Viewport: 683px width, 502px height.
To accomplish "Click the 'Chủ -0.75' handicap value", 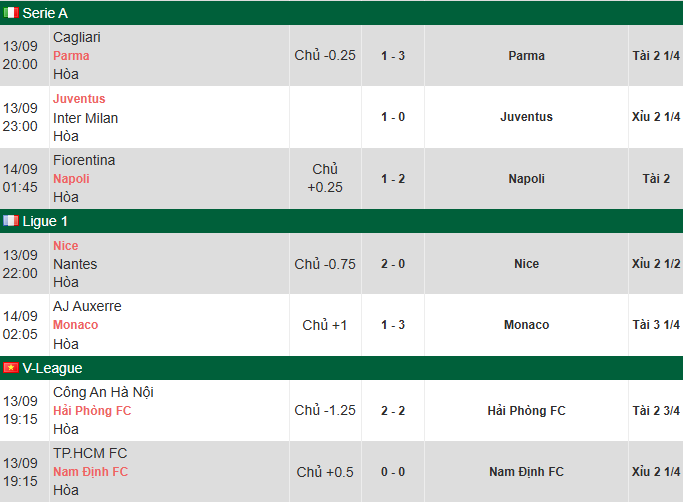I will (325, 264).
